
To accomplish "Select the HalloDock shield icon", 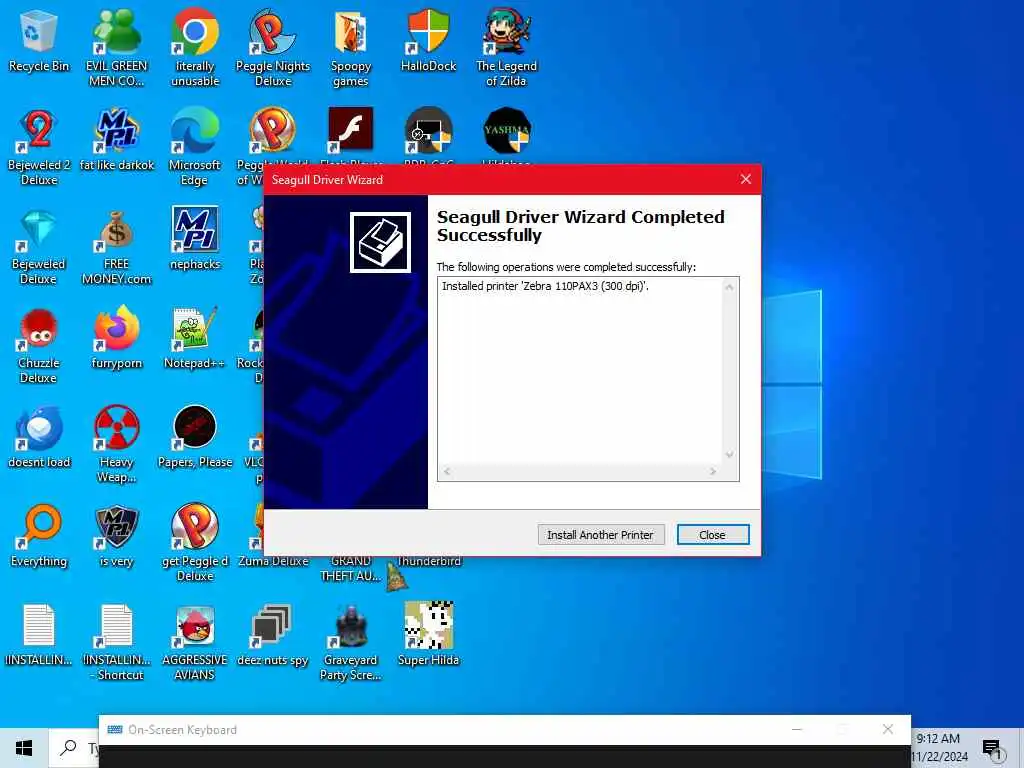I will (x=428, y=40).
